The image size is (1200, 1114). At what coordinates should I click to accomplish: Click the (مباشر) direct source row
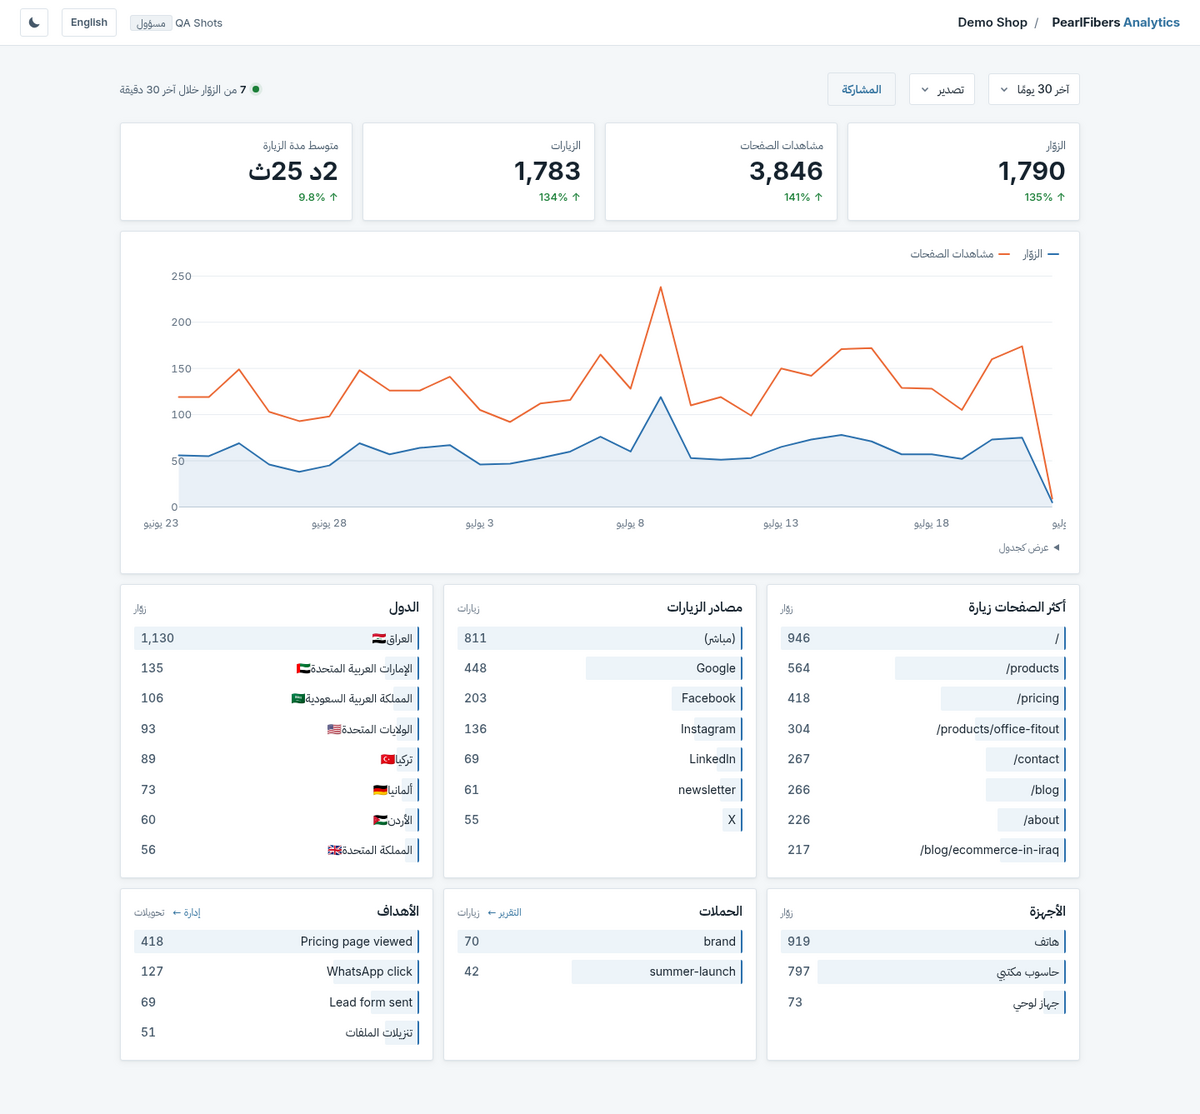600,638
